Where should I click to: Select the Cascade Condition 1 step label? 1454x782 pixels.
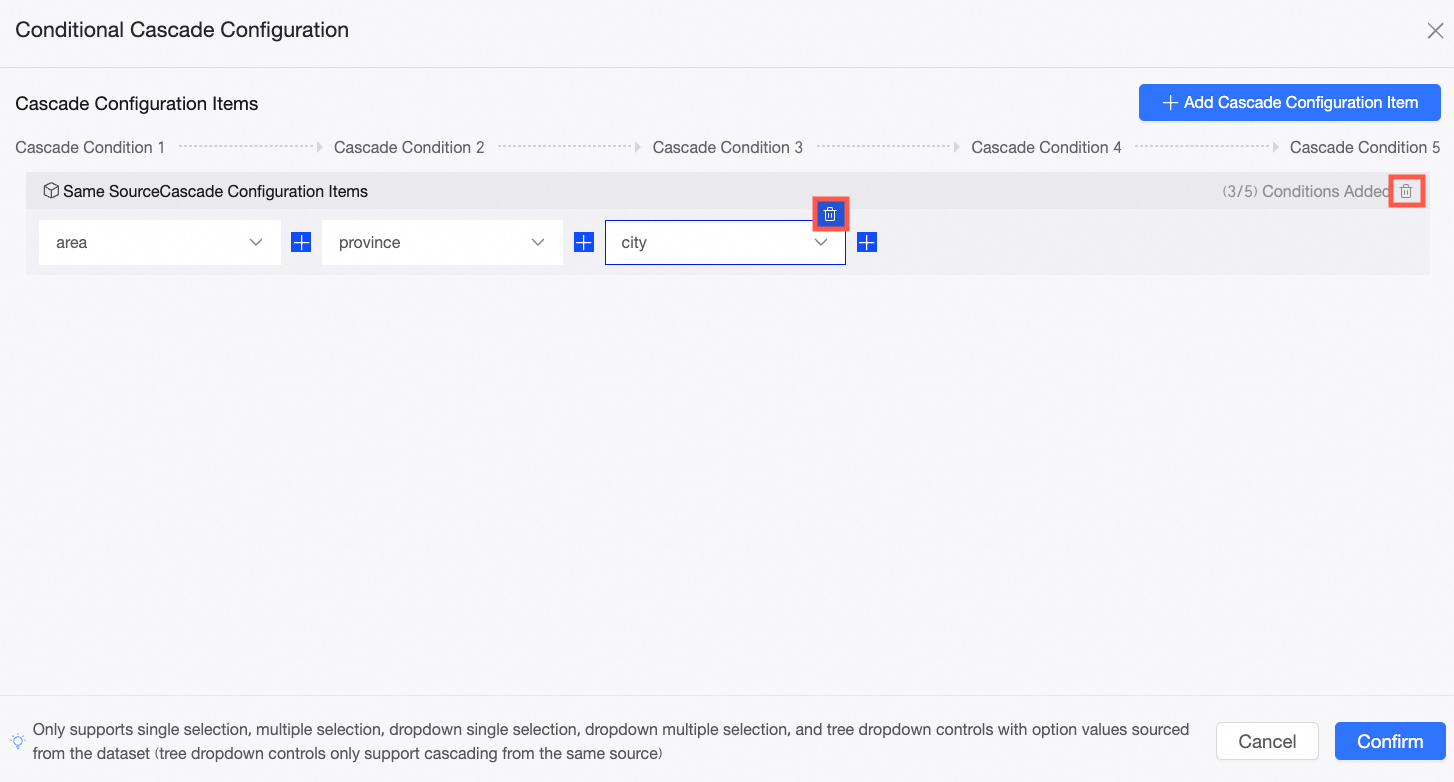coord(91,148)
